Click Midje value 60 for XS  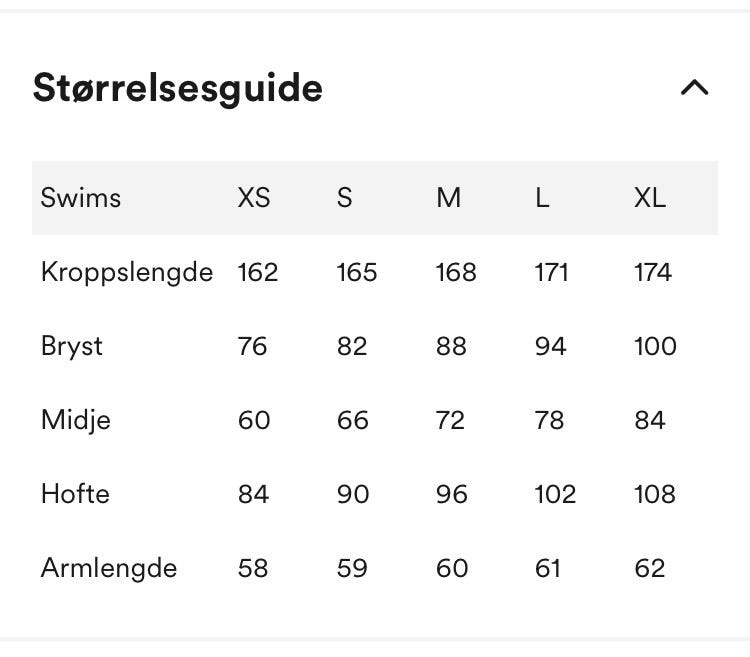click(x=254, y=420)
